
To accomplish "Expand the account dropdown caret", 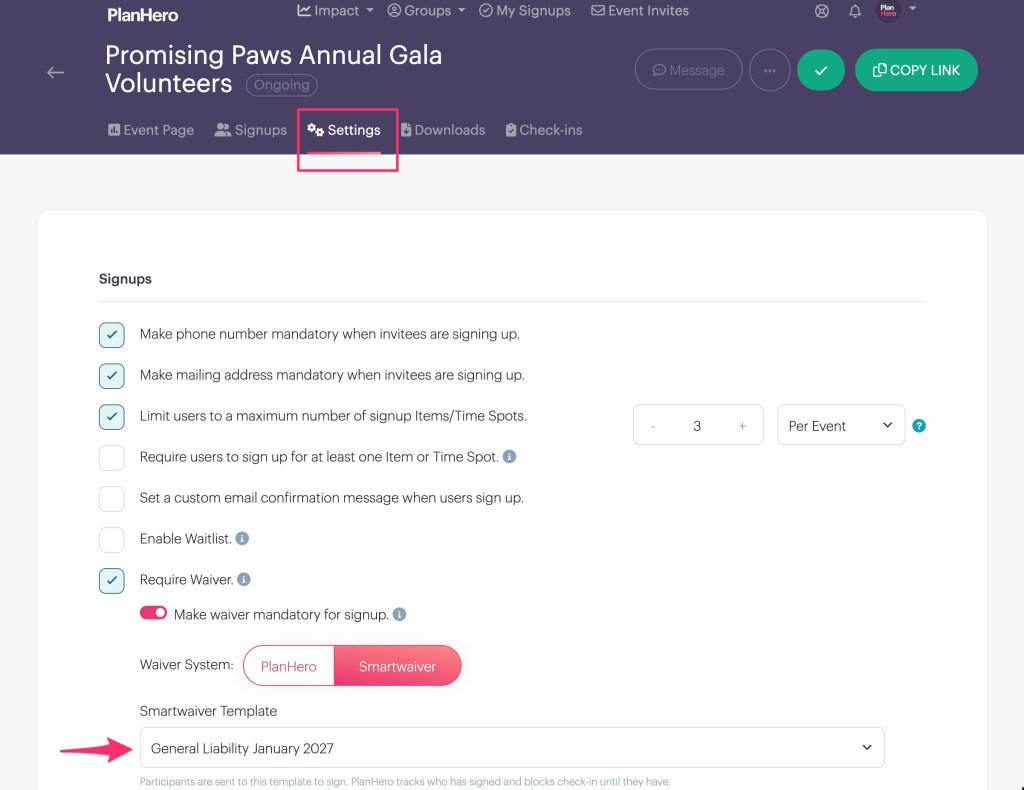I will tap(912, 8).
